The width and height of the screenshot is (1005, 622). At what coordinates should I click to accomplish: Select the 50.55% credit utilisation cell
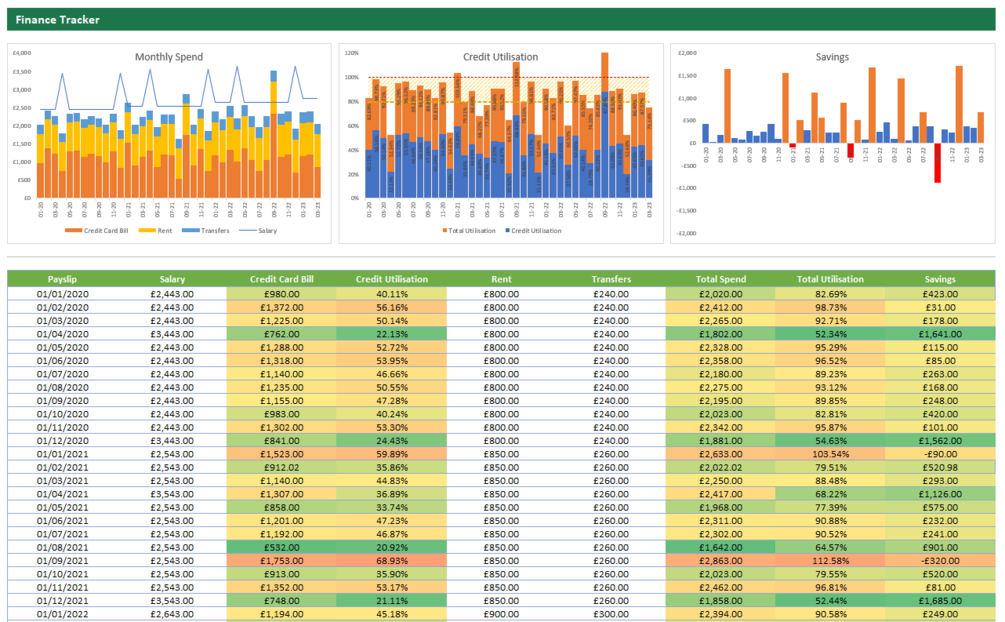[x=392, y=387]
